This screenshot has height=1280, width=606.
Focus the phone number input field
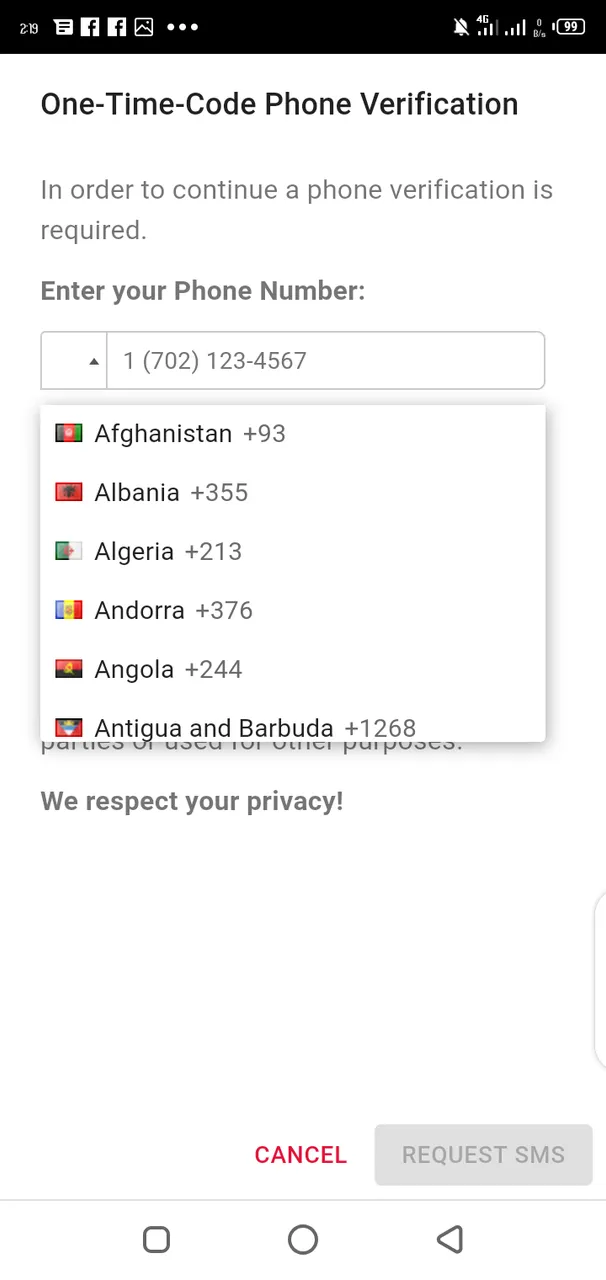coord(325,361)
